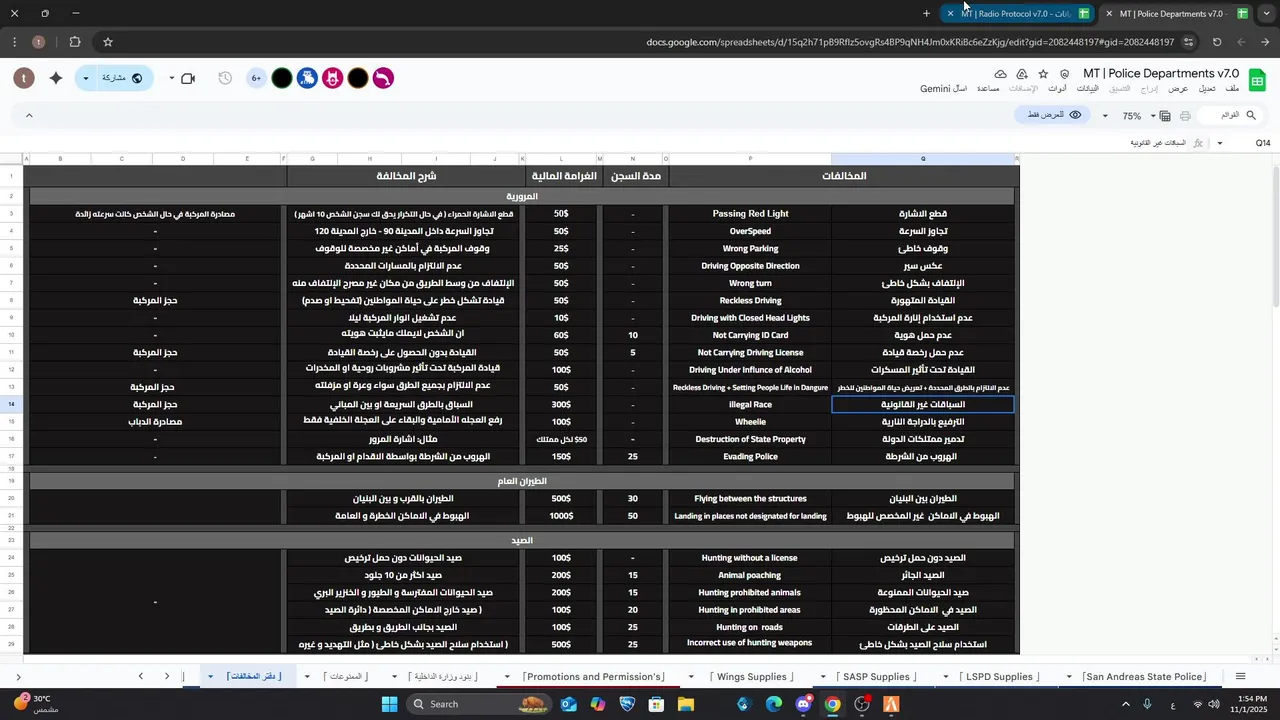Open the user account avatar

click(x=25, y=78)
